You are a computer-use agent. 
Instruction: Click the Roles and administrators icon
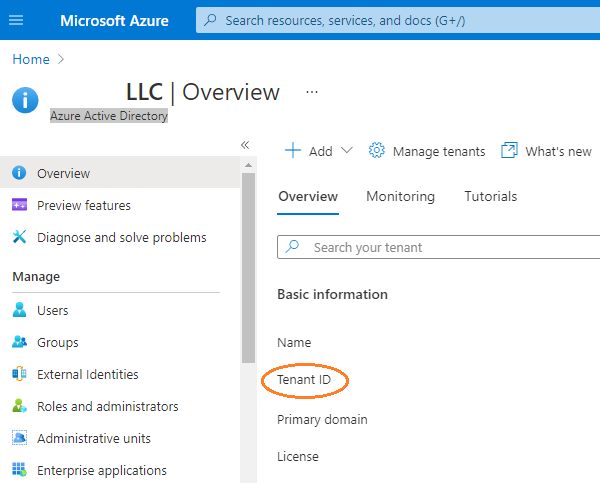coord(20,406)
